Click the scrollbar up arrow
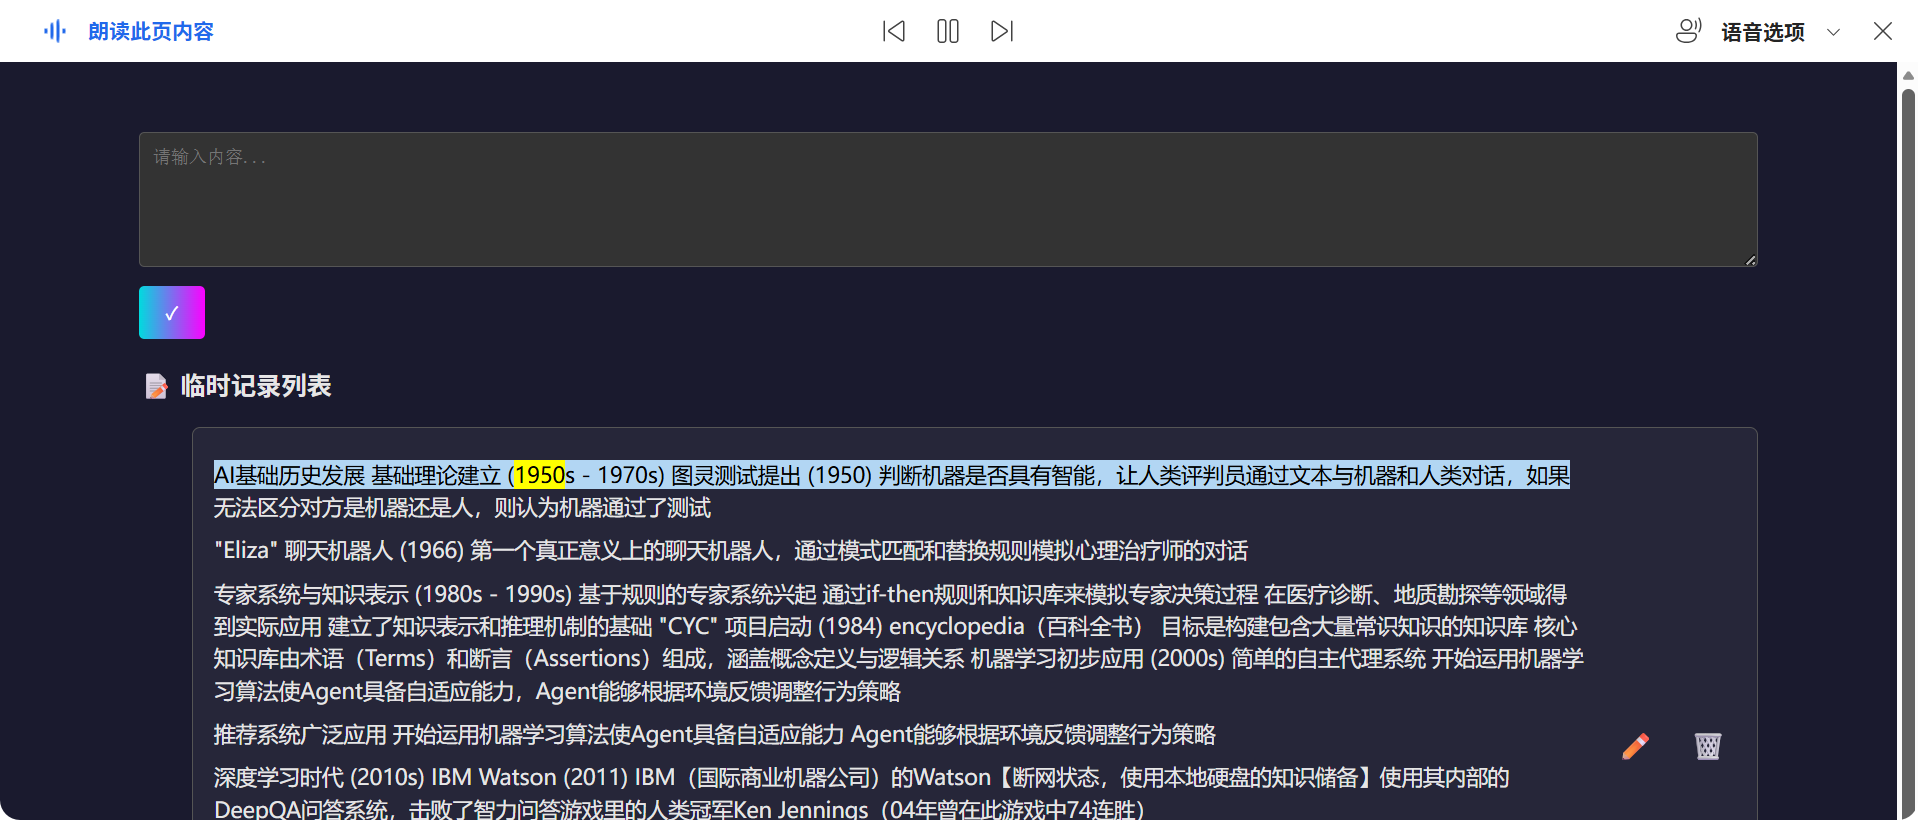 click(1908, 74)
